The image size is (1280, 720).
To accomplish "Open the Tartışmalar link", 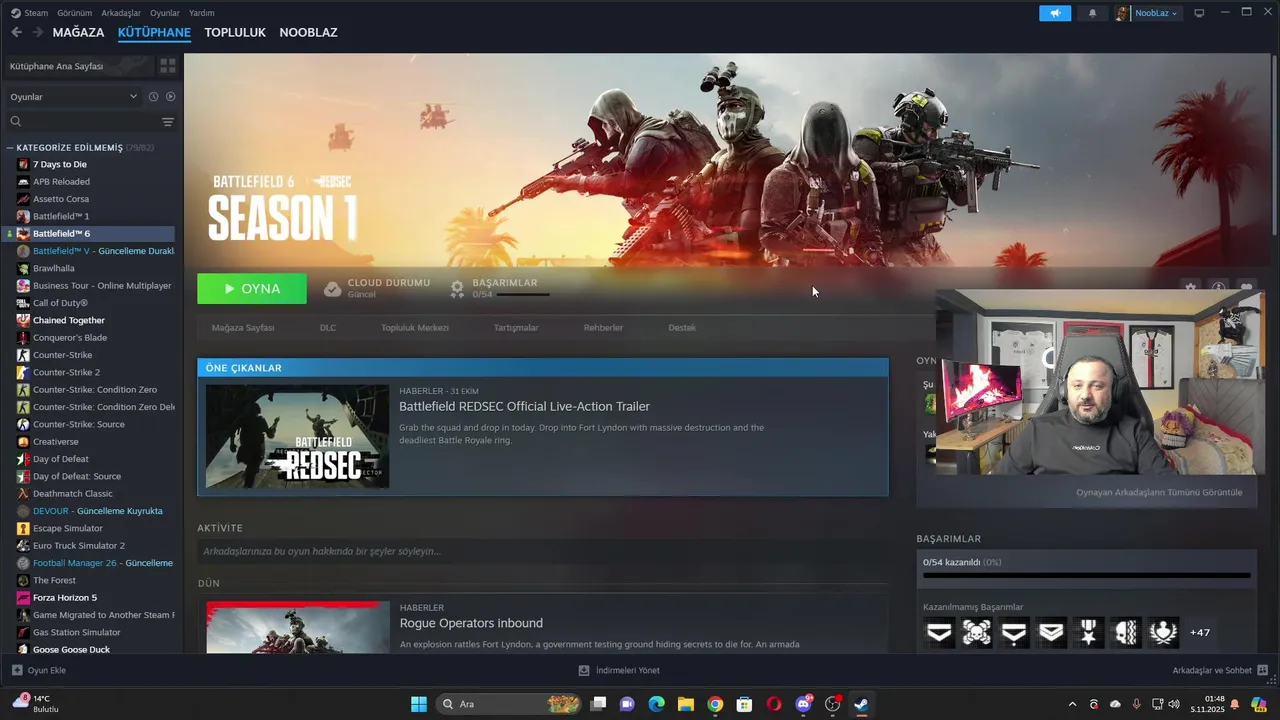I will (516, 328).
